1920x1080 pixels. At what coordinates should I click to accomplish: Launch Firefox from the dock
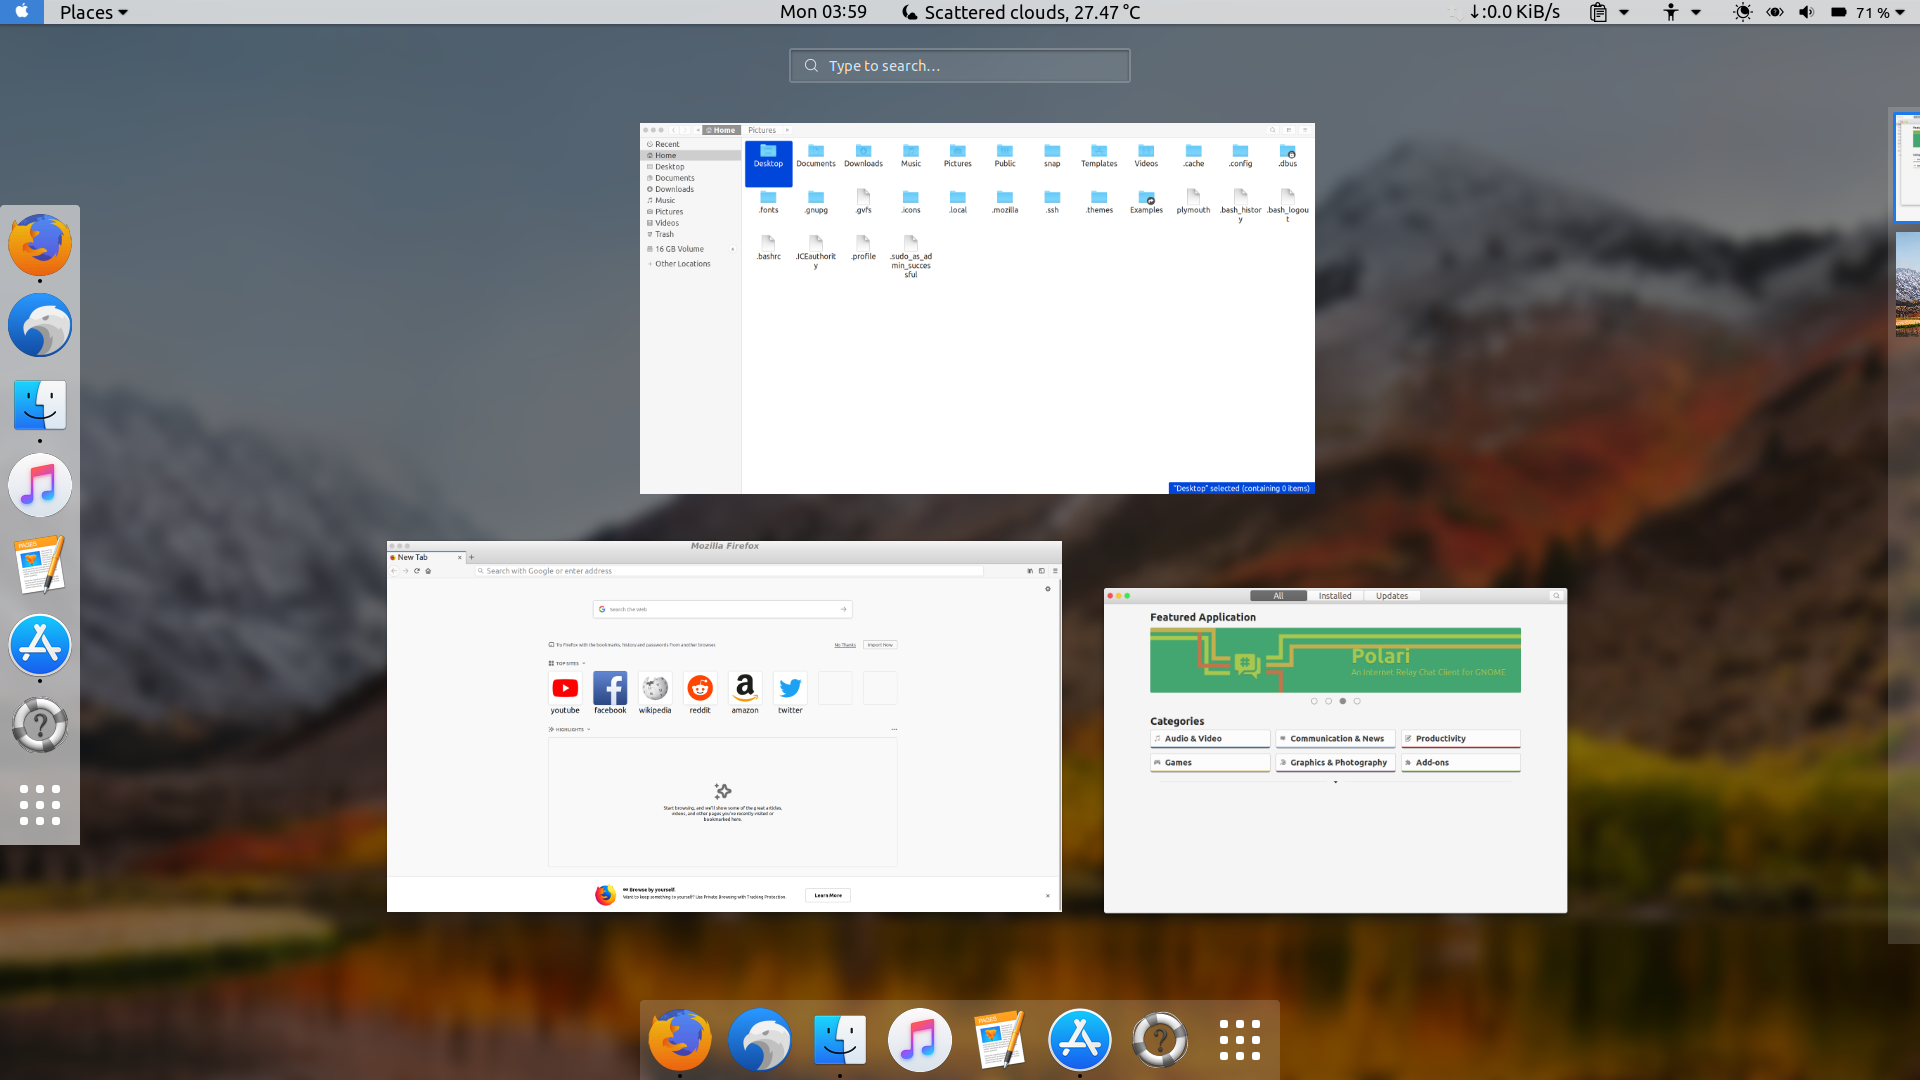(679, 1039)
